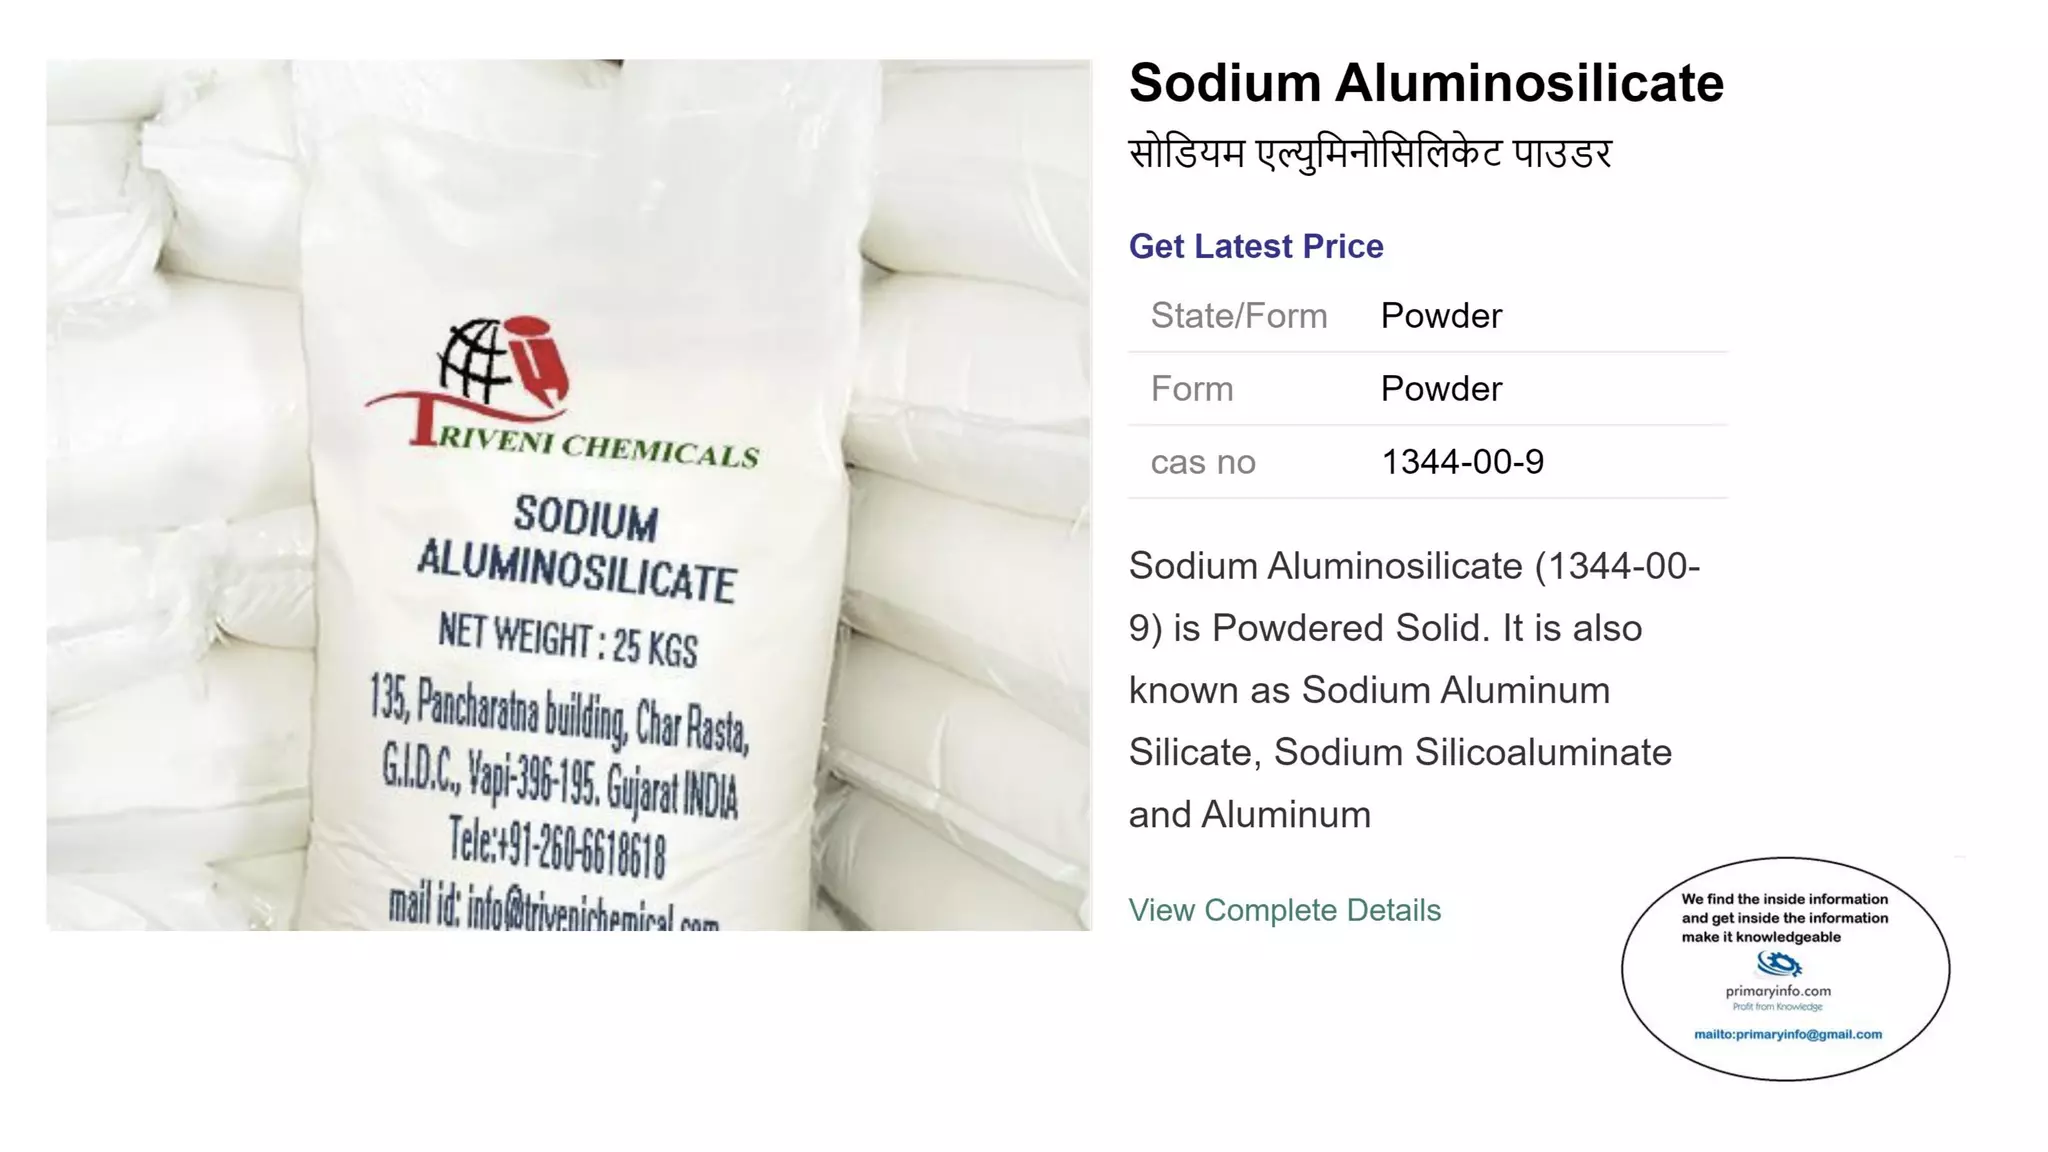Select the product bag photo

pos(568,495)
